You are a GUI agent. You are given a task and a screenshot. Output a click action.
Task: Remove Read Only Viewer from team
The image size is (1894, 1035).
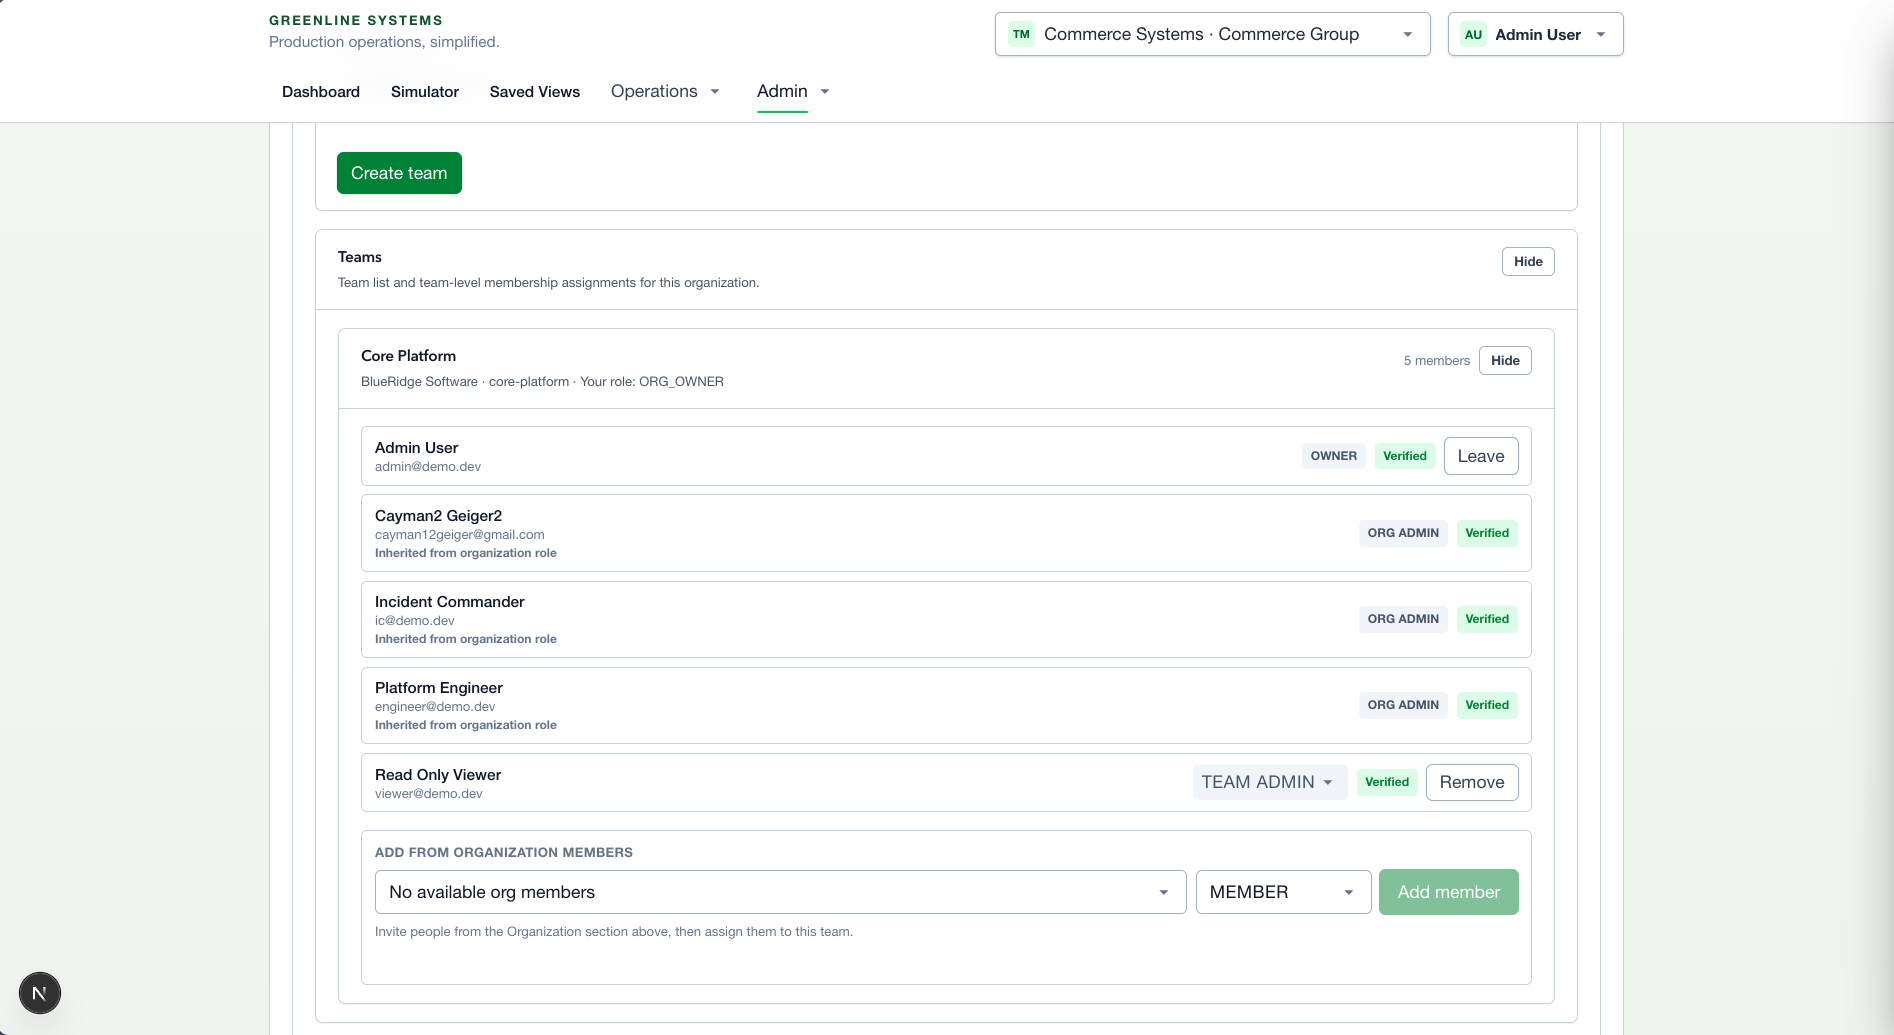click(1471, 782)
